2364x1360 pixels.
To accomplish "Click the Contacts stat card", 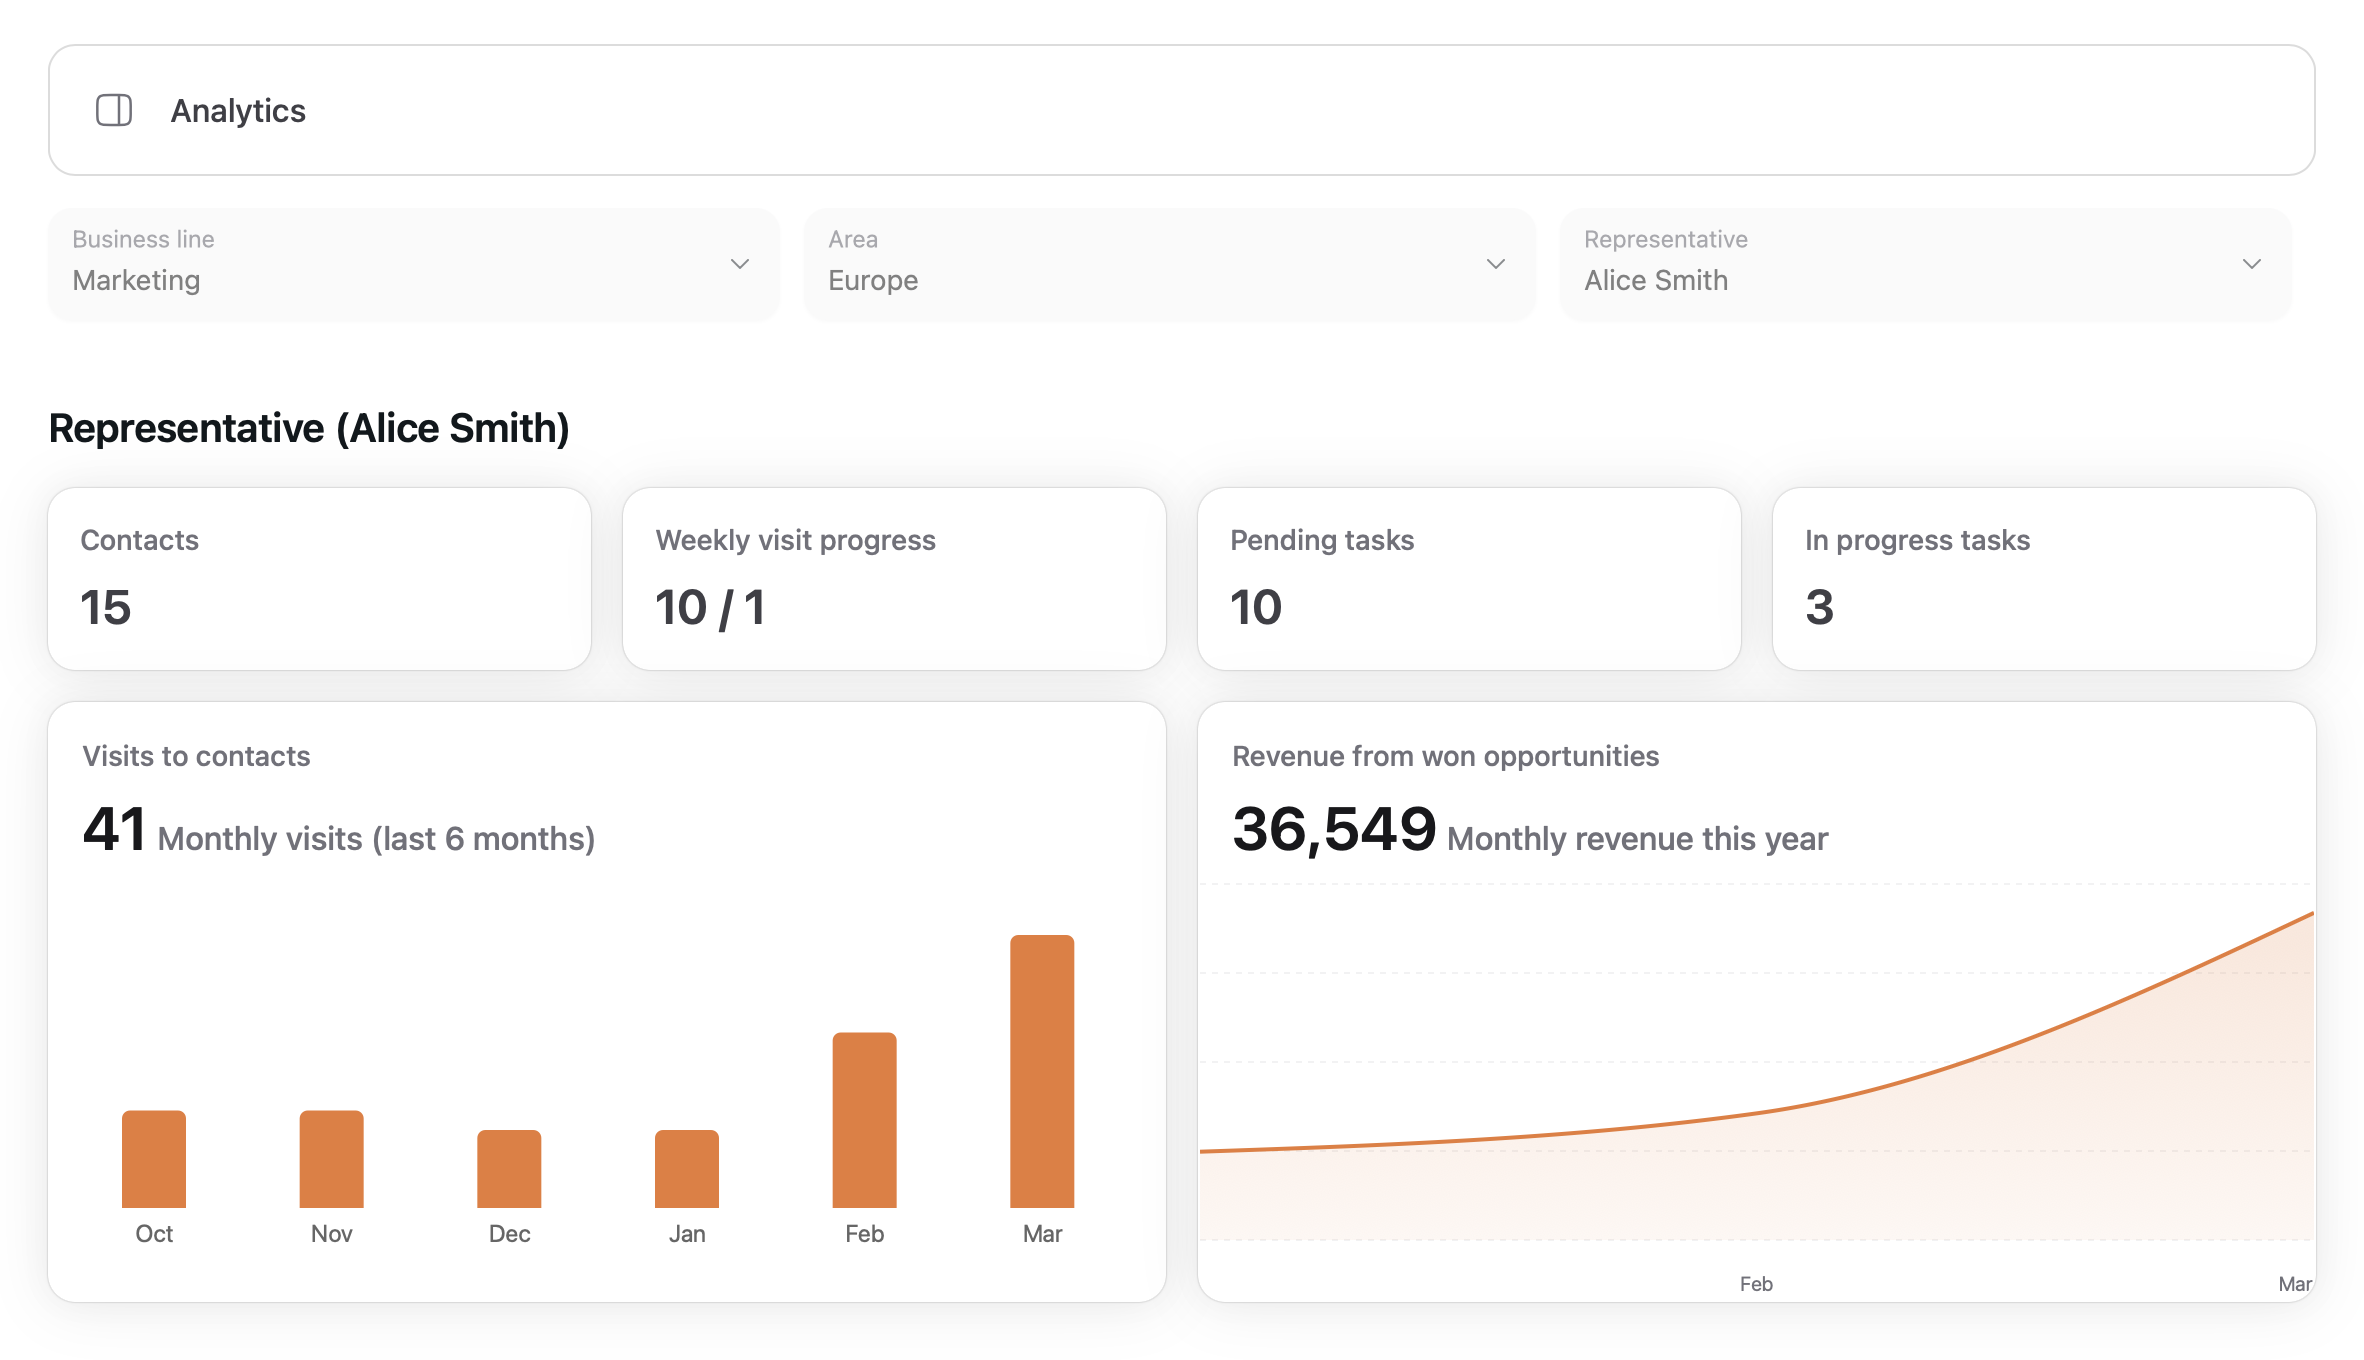I will pyautogui.click(x=319, y=578).
